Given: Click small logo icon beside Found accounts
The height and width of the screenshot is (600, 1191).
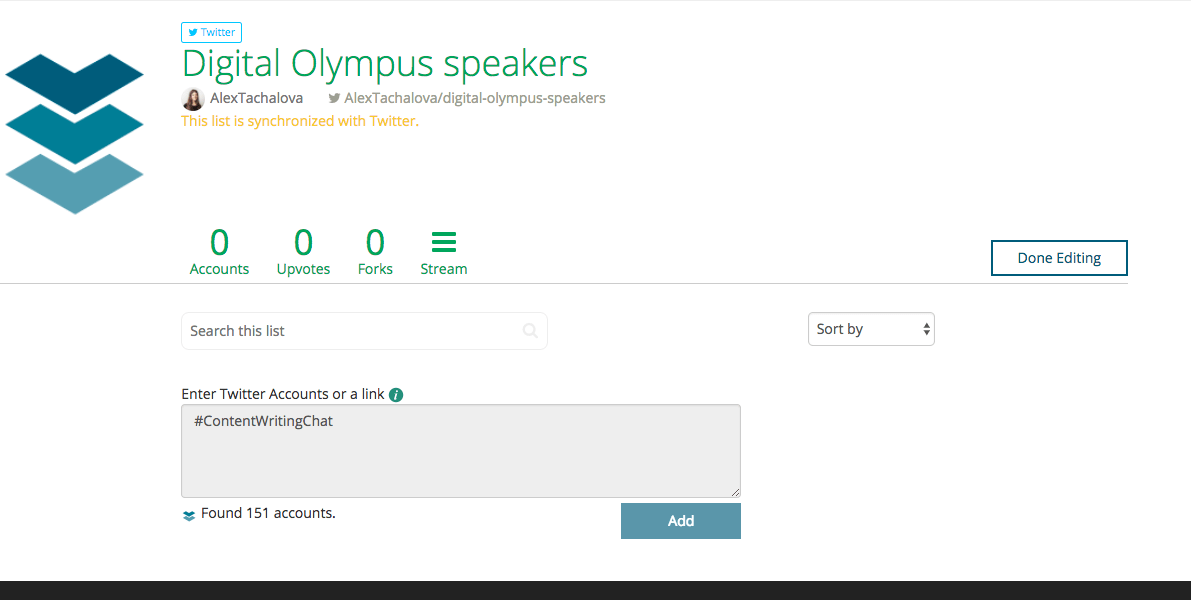Looking at the screenshot, I should (189, 515).
